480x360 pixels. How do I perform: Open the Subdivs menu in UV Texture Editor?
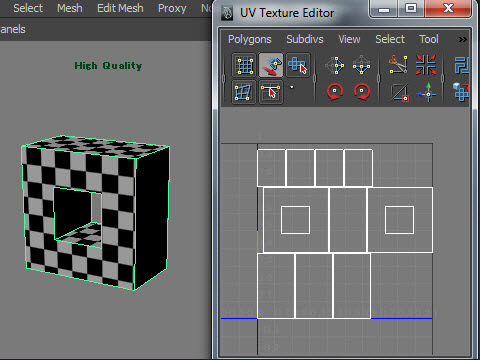coord(305,39)
